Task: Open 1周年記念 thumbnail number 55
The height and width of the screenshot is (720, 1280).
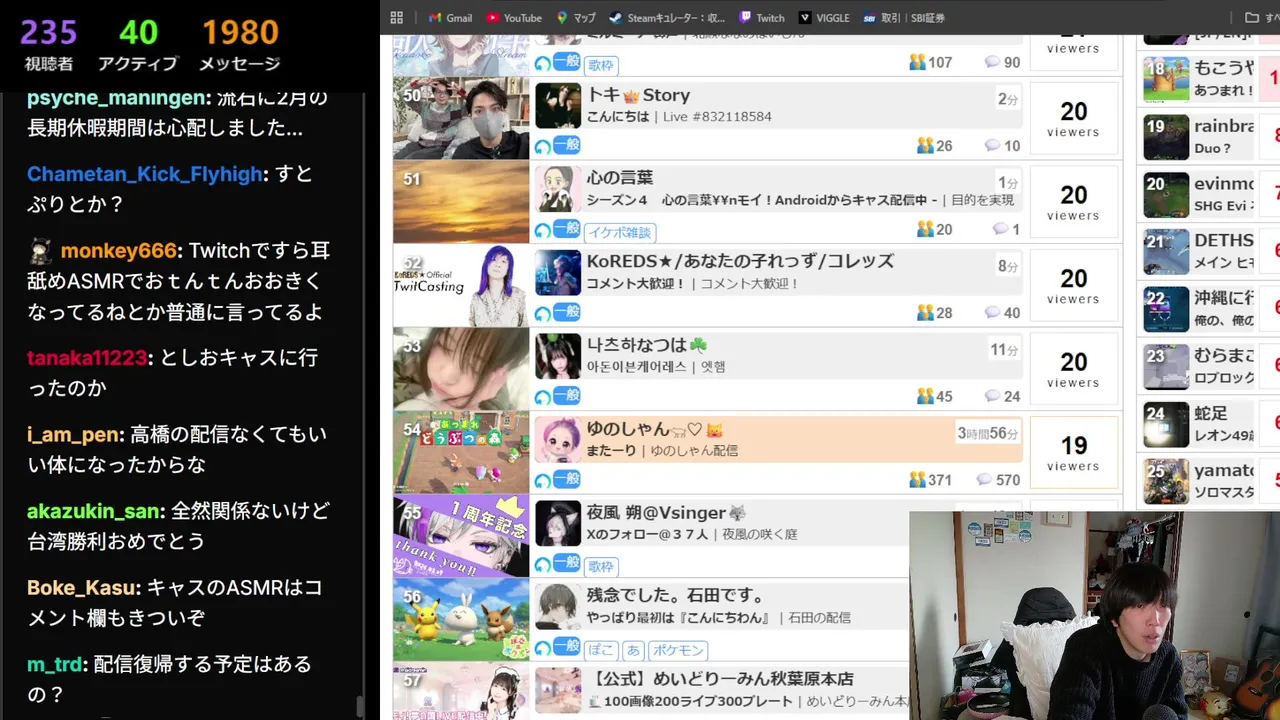Action: tap(461, 535)
